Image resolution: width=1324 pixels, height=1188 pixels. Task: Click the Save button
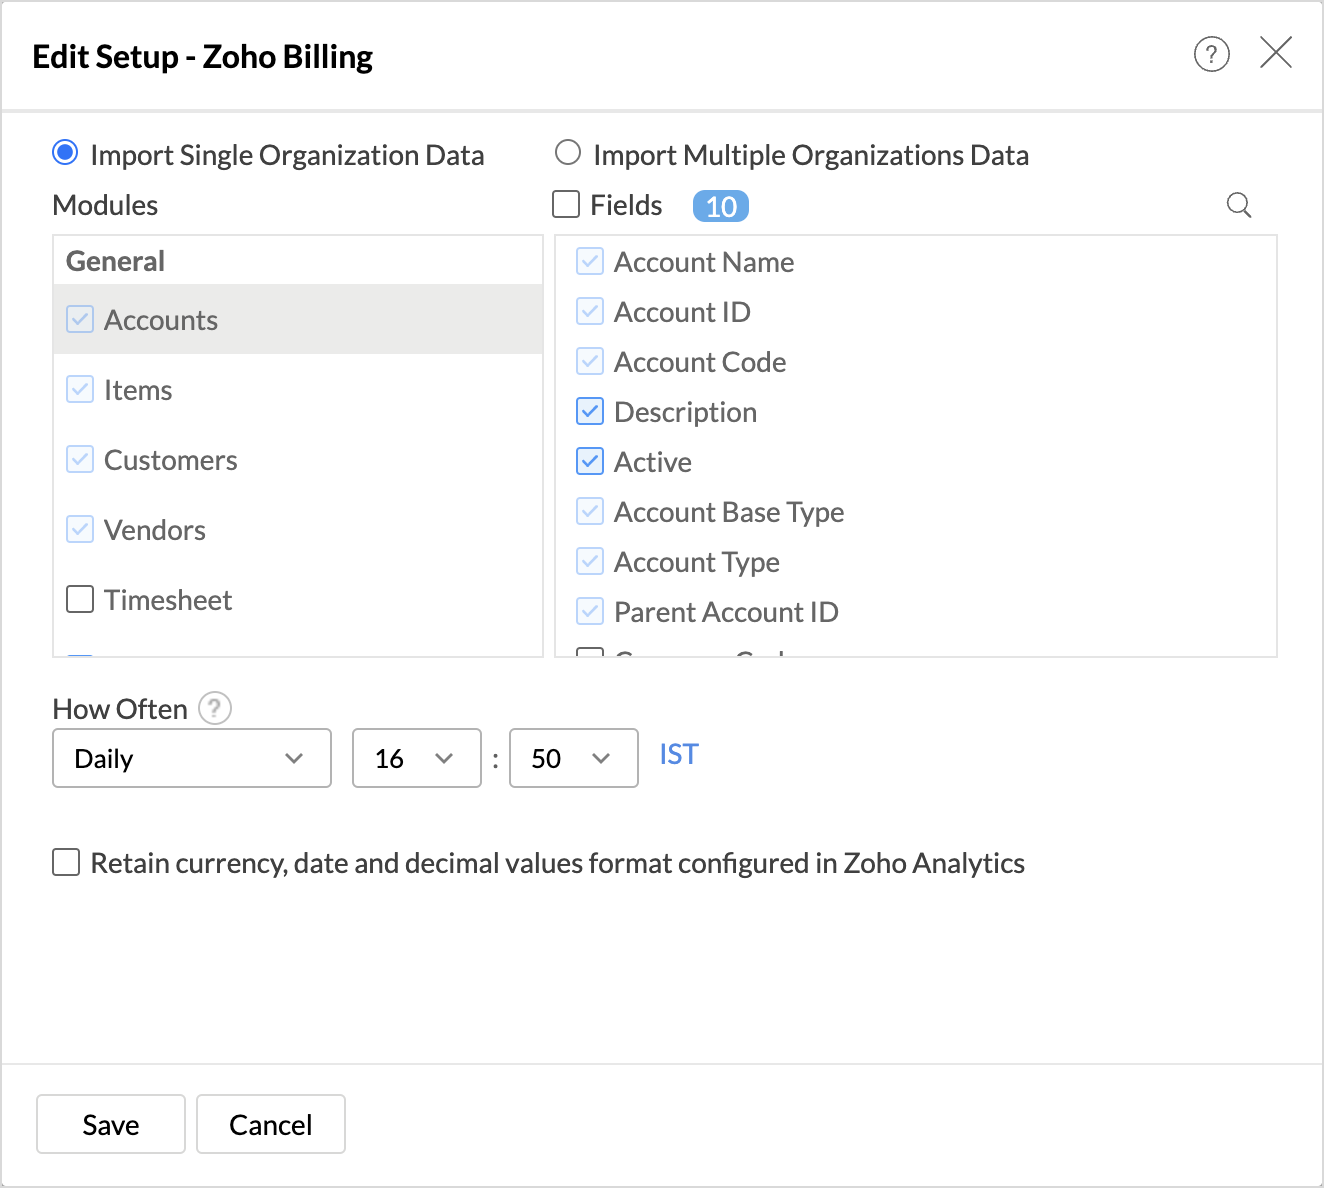click(111, 1124)
